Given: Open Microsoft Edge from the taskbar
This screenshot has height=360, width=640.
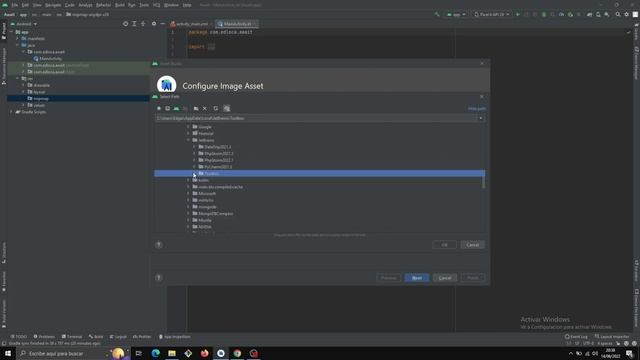Looking at the screenshot, I should point(156,353).
